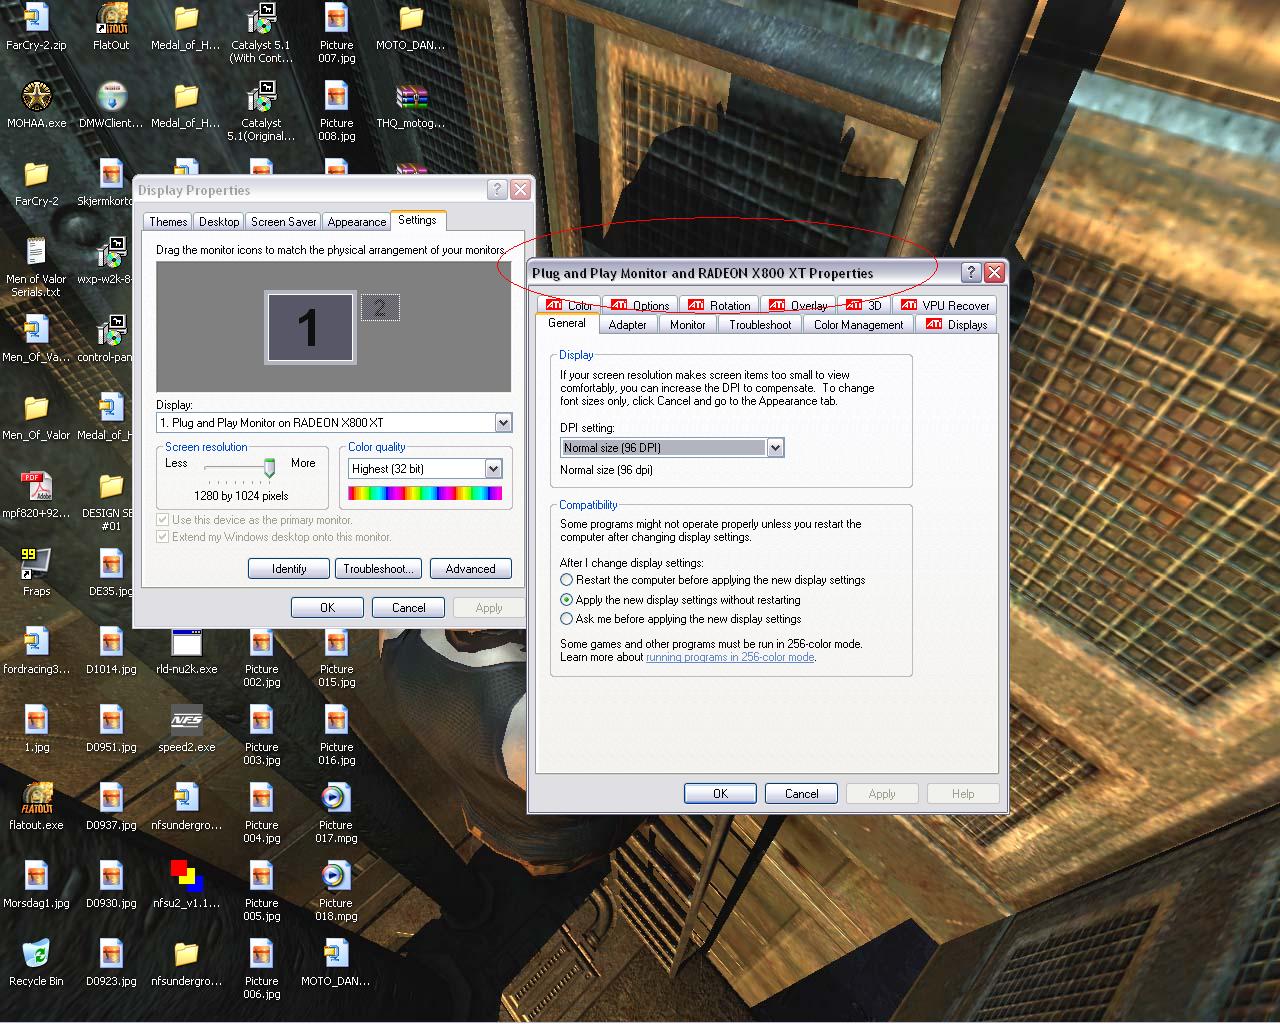Screen dimensions: 1280x1024
Task: Open DMWClient desktop icon
Action: (x=111, y=105)
